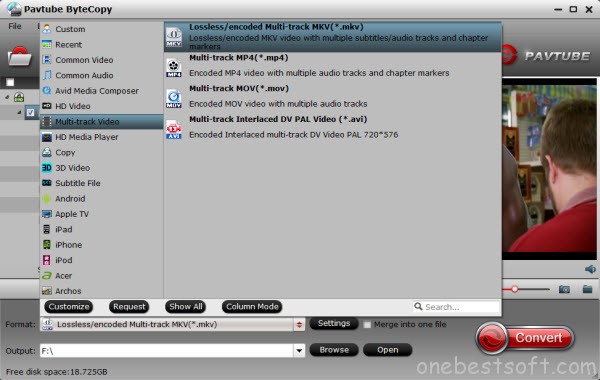Select the Apple TV category text

click(x=72, y=214)
